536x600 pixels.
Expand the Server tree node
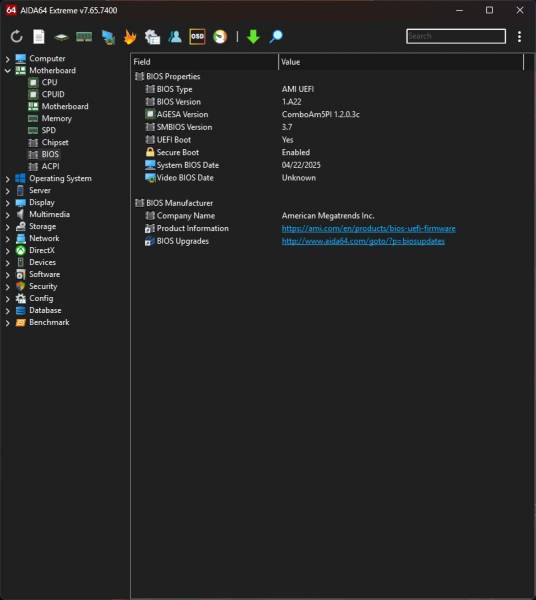tap(7, 191)
